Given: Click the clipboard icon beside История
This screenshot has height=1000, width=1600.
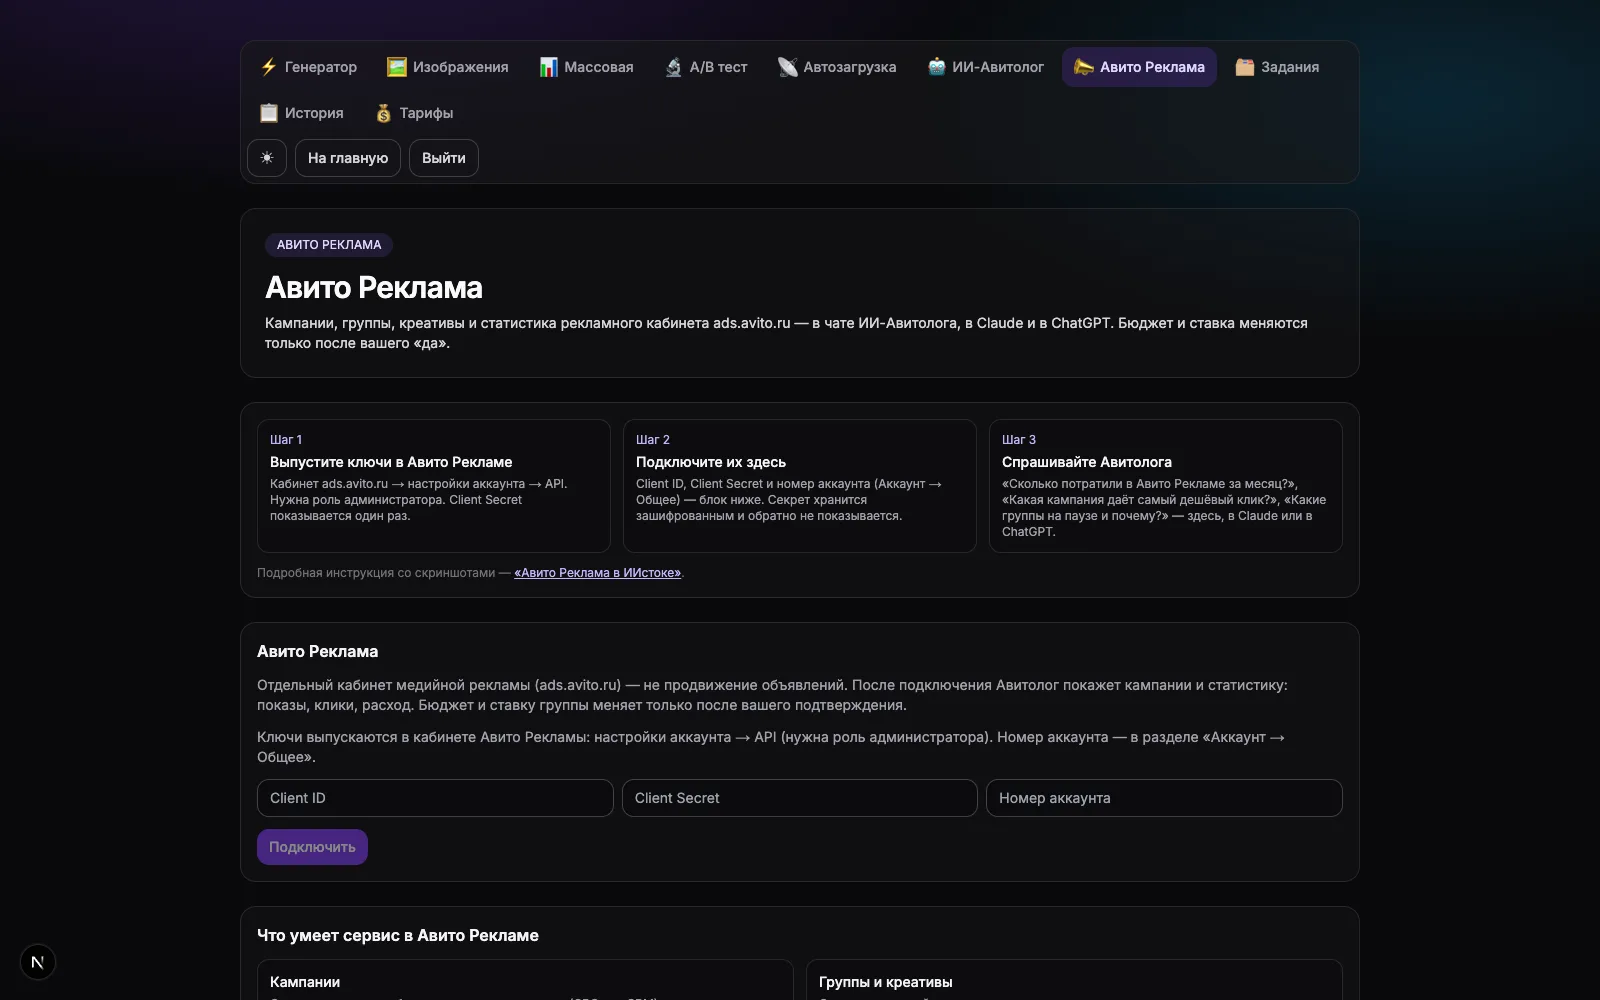Looking at the screenshot, I should [269, 113].
